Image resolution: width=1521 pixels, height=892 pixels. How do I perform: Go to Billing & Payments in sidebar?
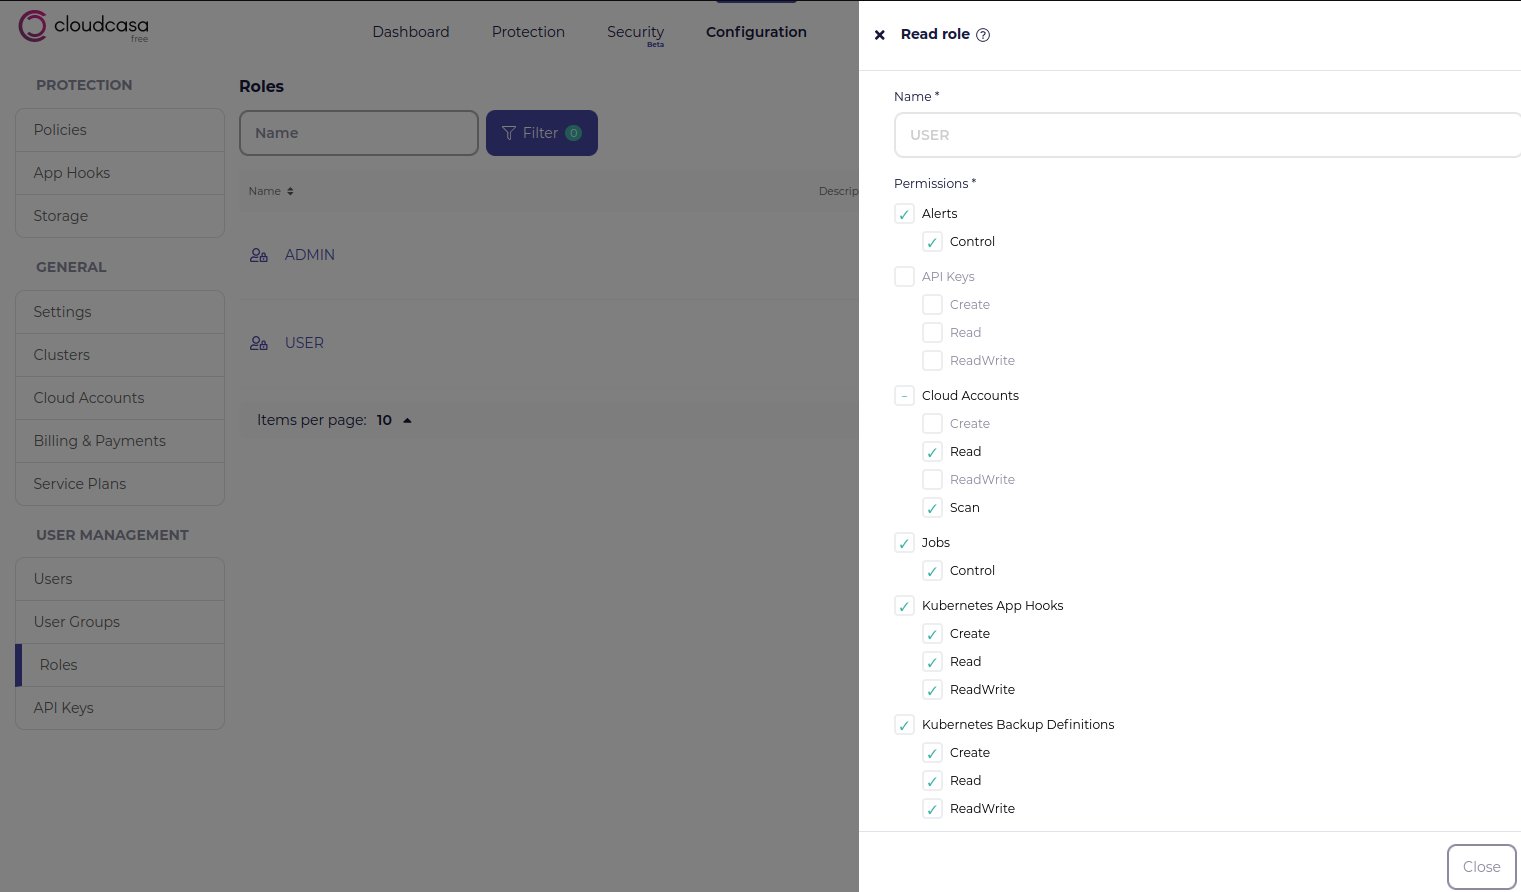point(120,441)
